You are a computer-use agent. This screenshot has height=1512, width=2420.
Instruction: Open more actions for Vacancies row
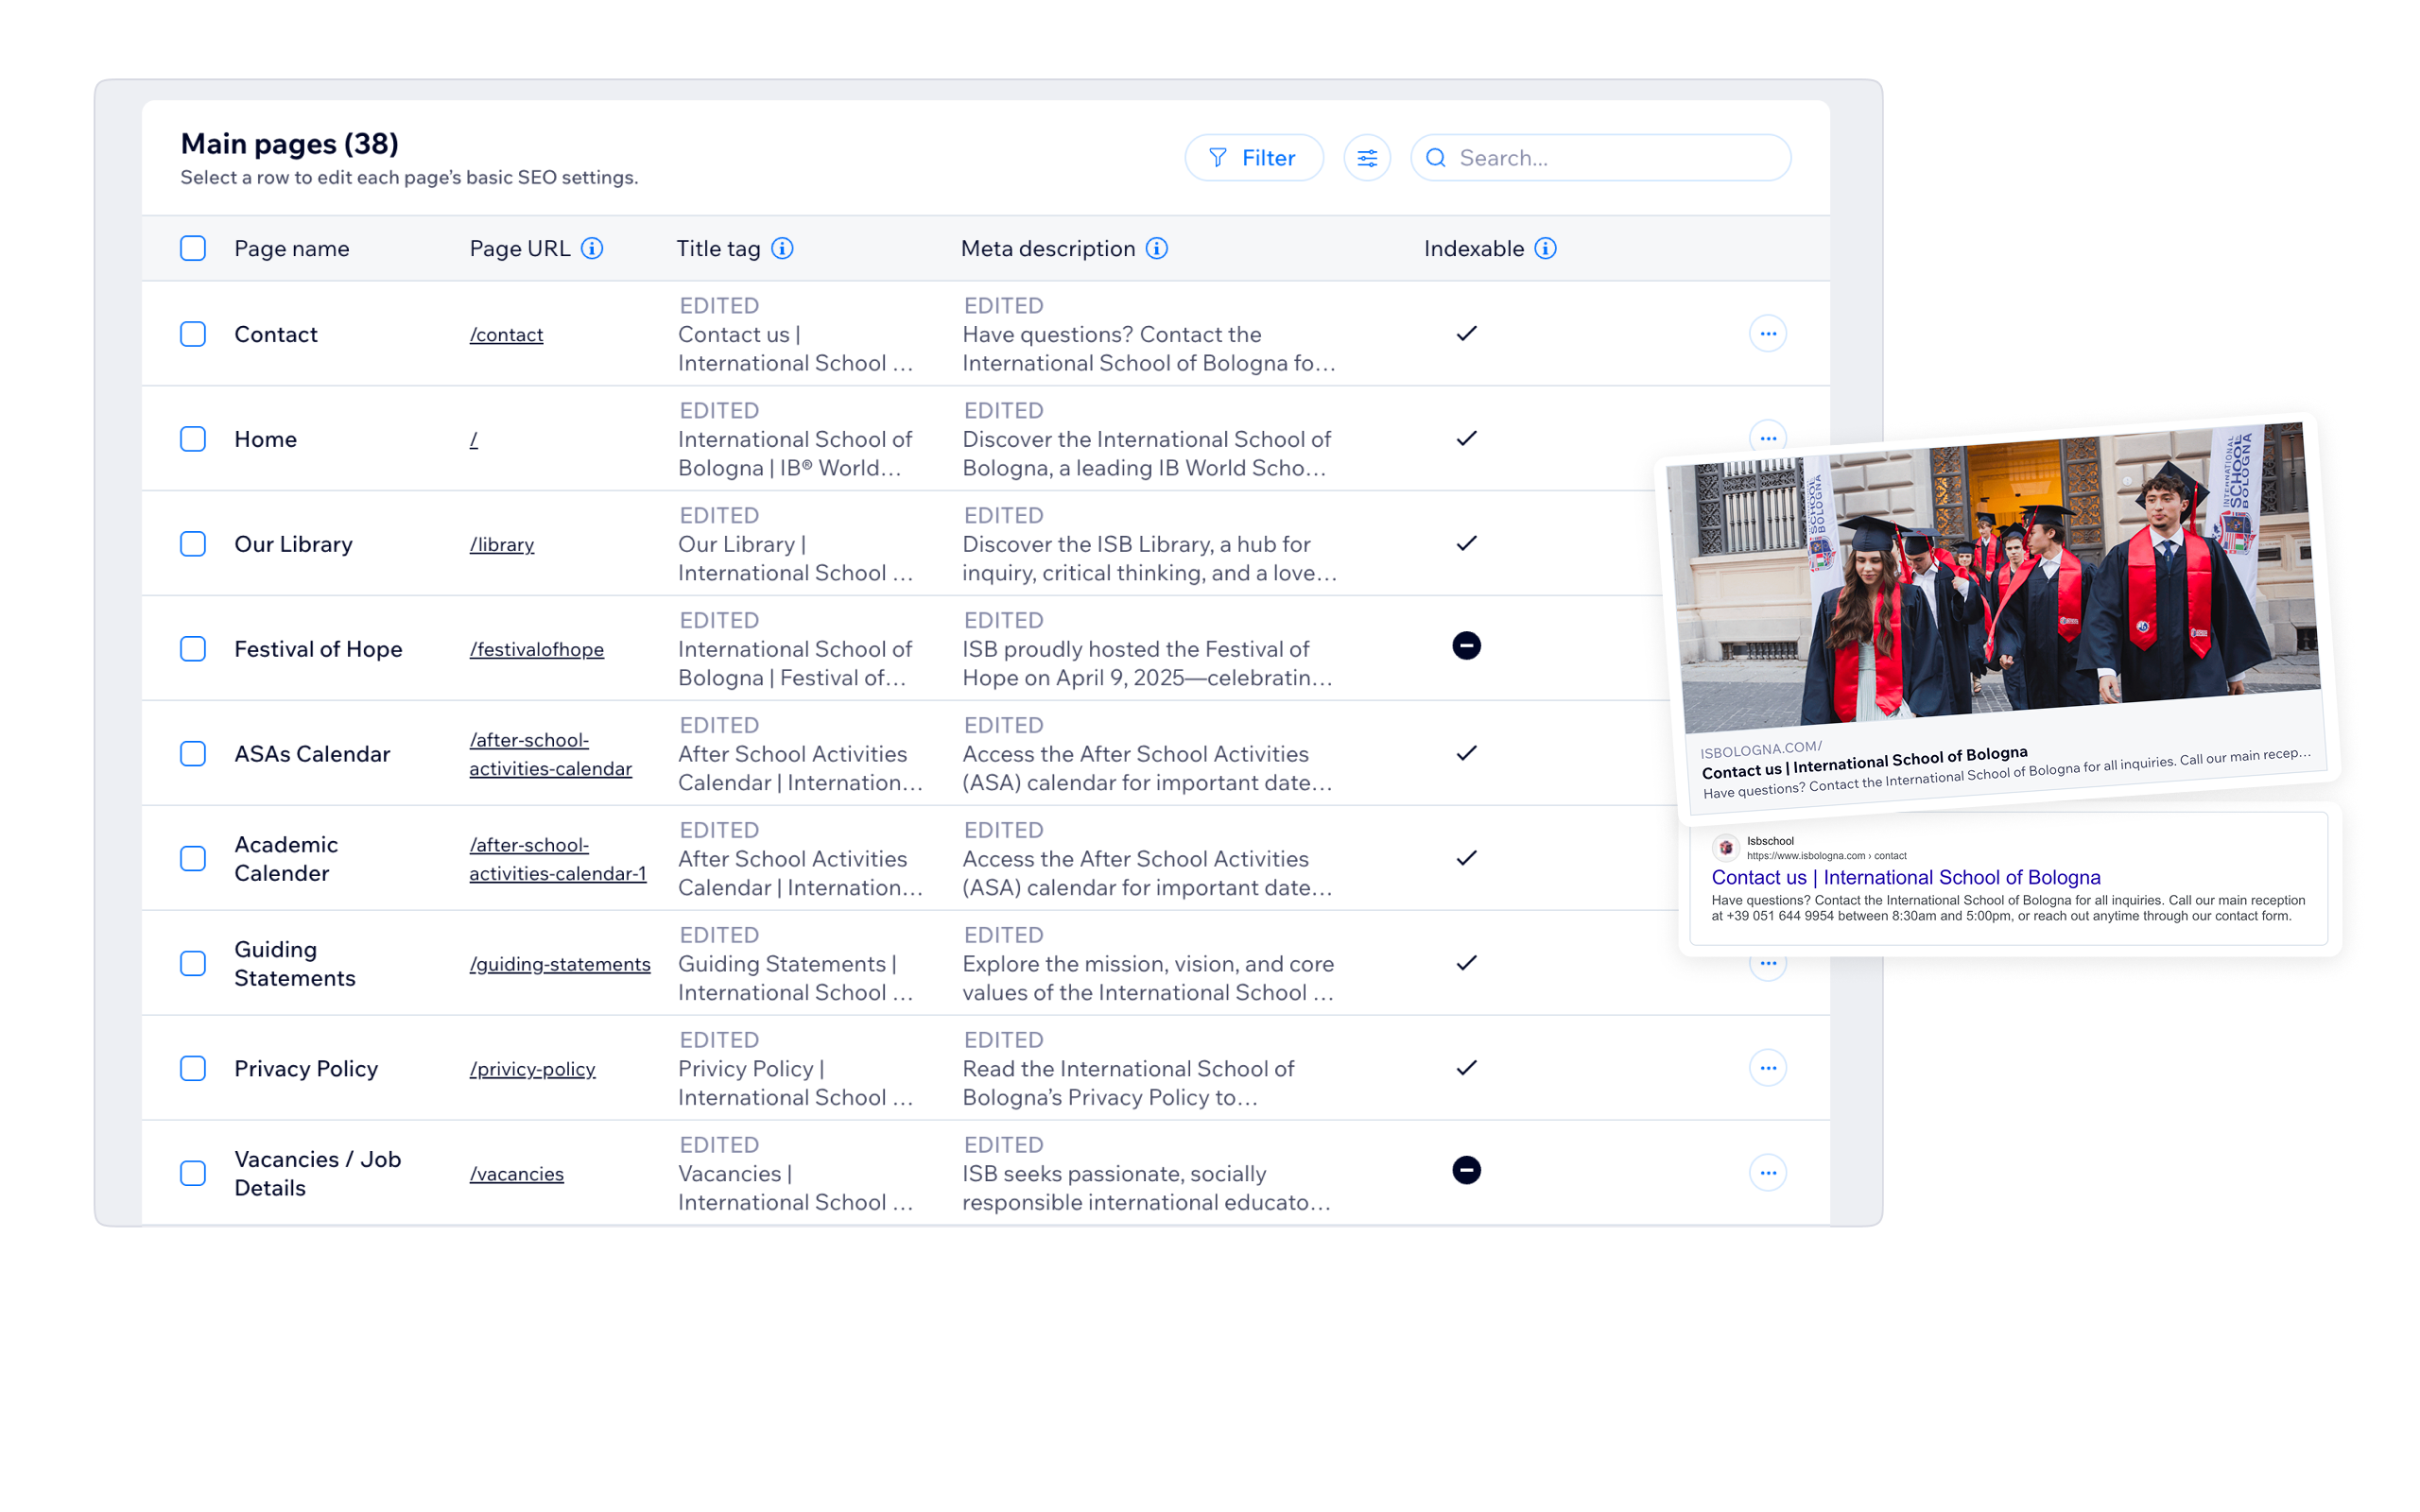click(1767, 1173)
